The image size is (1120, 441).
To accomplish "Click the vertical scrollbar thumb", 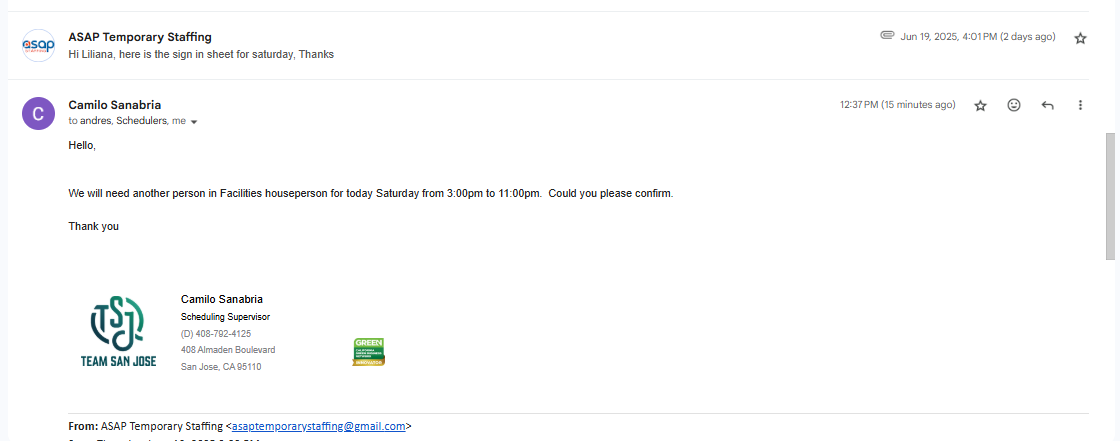I will click(1110, 195).
